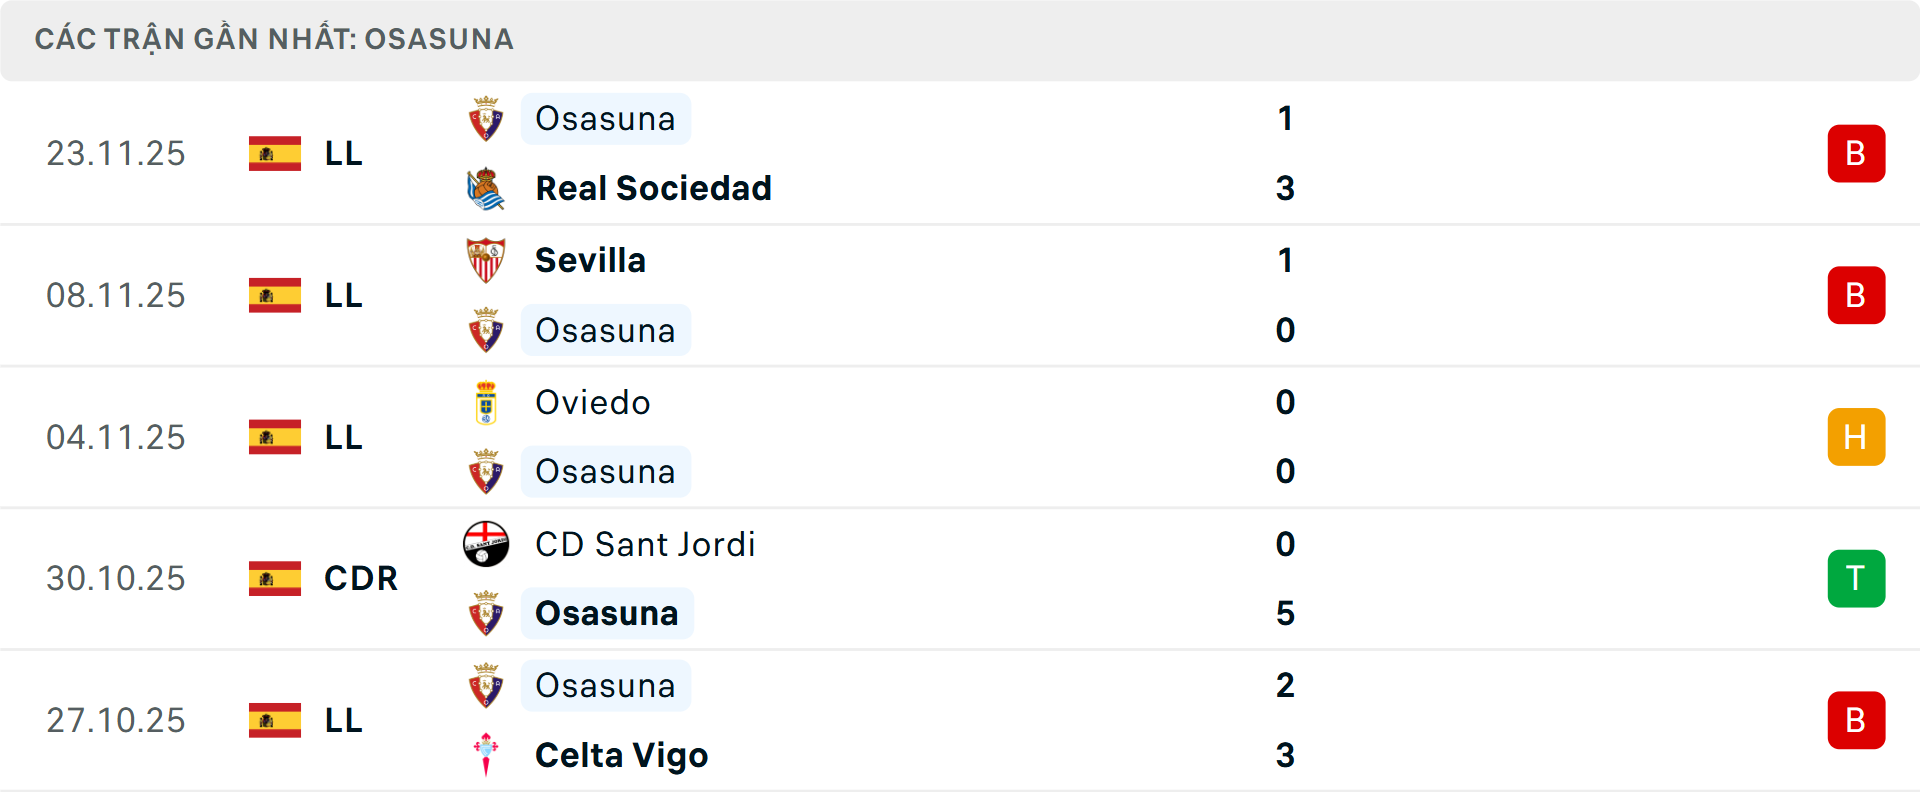Viewport: 1920px width, 792px height.
Task: Select the CDR competition label
Action: pyautogui.click(x=361, y=579)
